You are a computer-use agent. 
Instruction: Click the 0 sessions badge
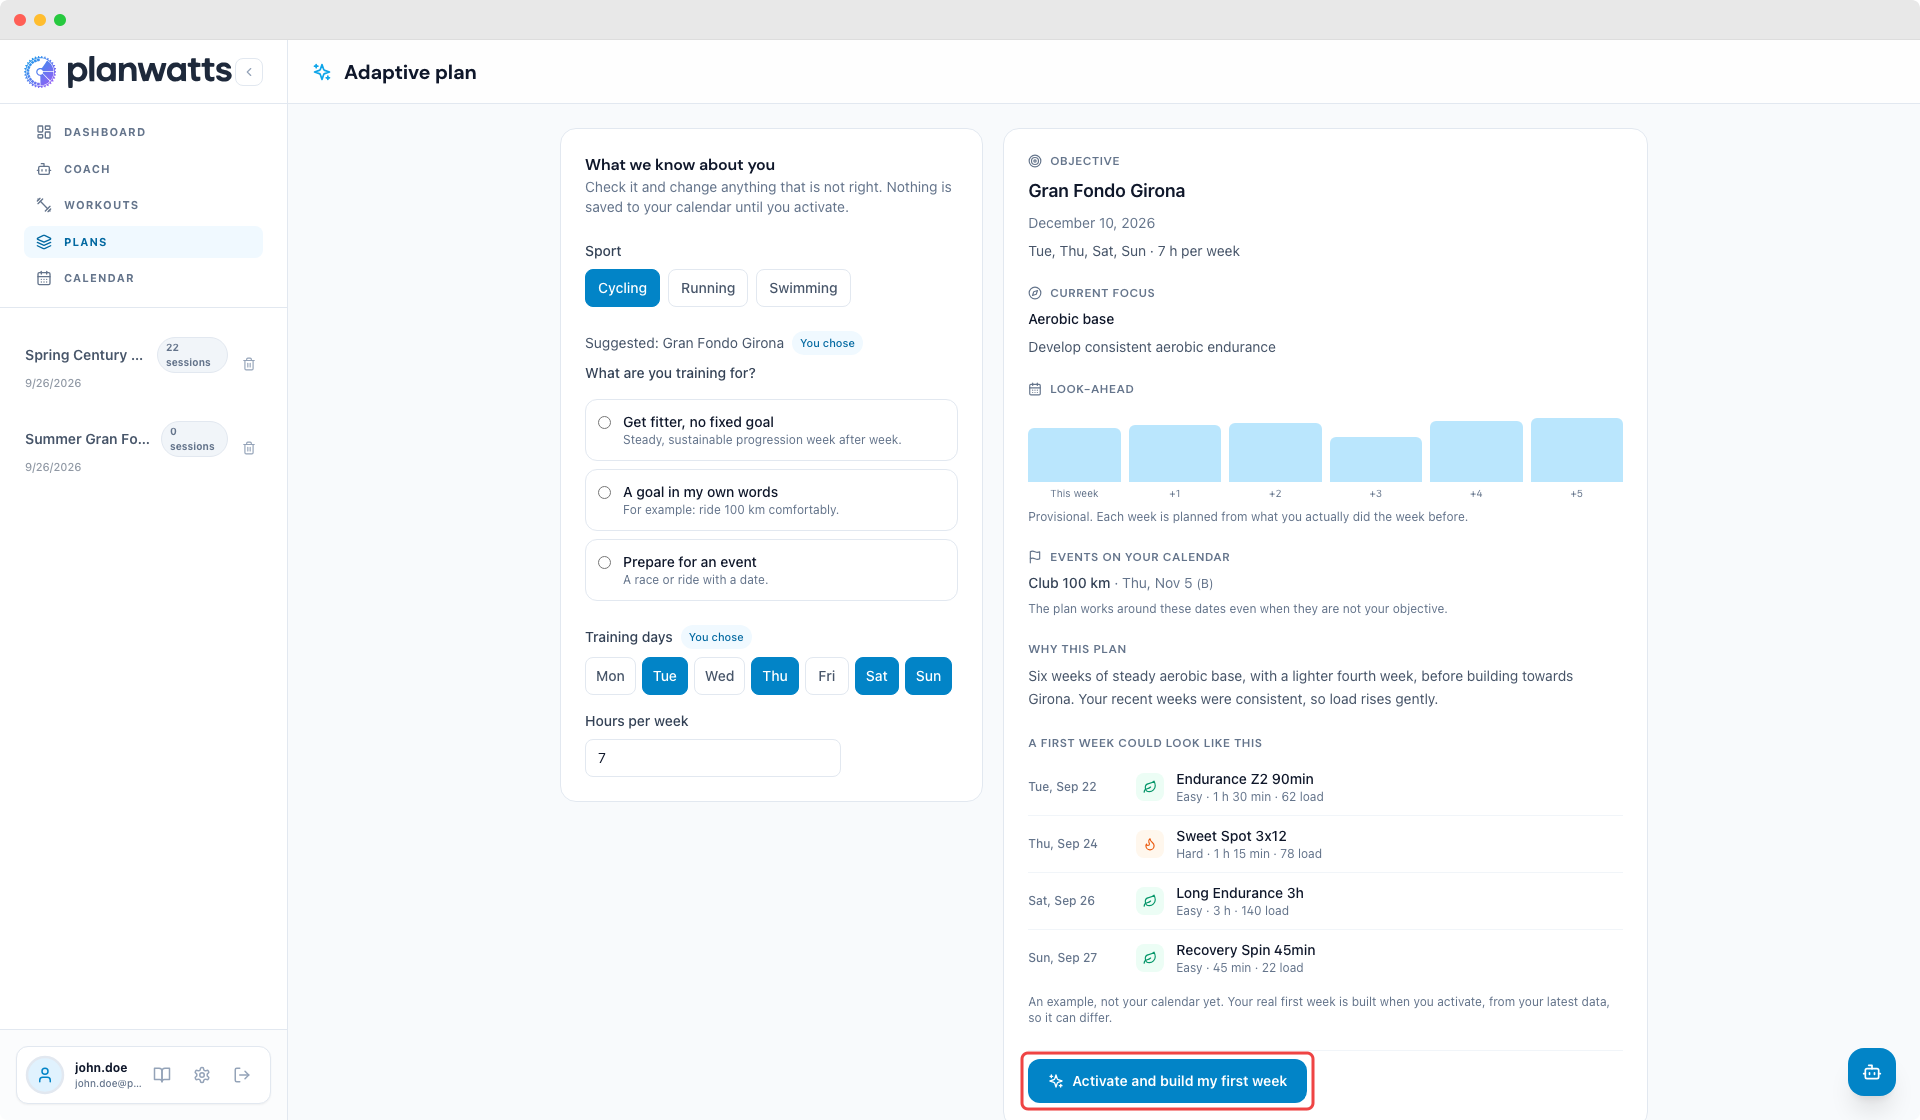pyautogui.click(x=193, y=439)
